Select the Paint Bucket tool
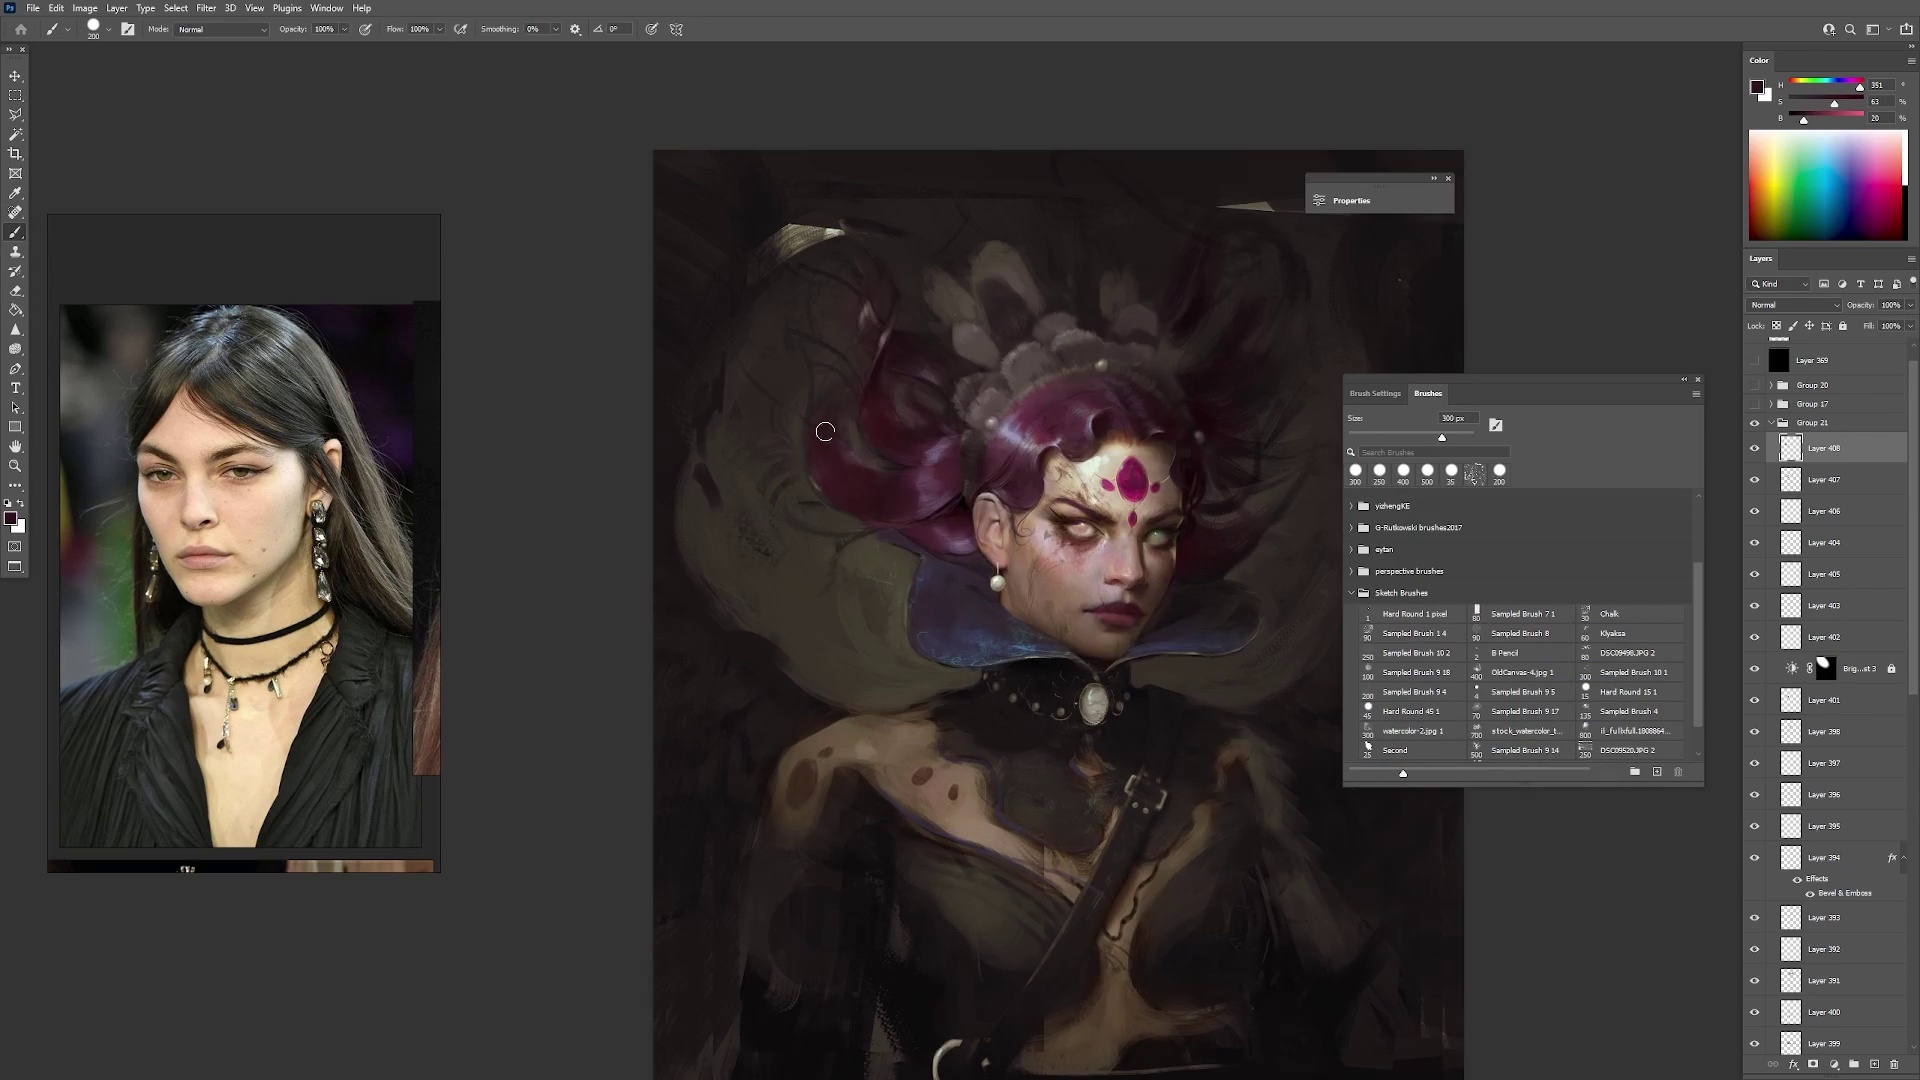 pyautogui.click(x=15, y=310)
